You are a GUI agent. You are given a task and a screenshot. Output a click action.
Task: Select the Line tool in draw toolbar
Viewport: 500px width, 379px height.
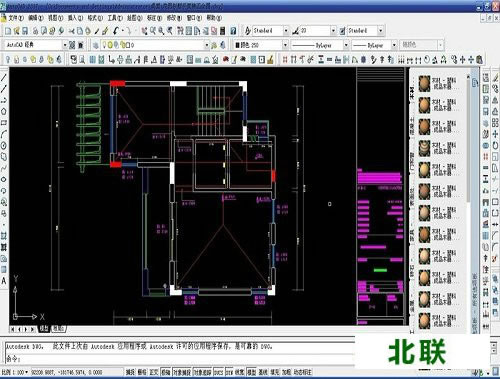[4, 78]
